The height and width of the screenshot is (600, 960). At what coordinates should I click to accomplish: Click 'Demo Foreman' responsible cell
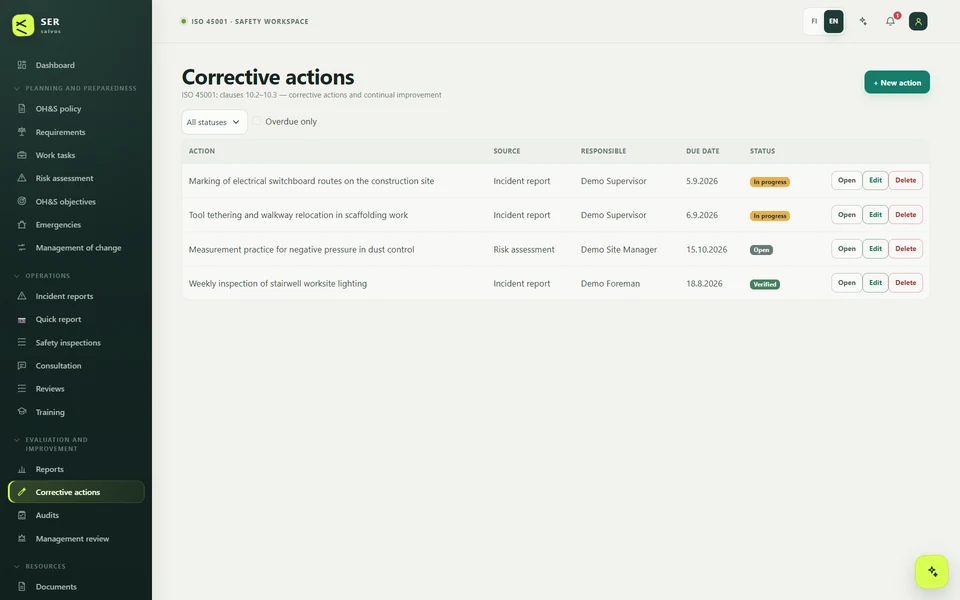point(610,283)
